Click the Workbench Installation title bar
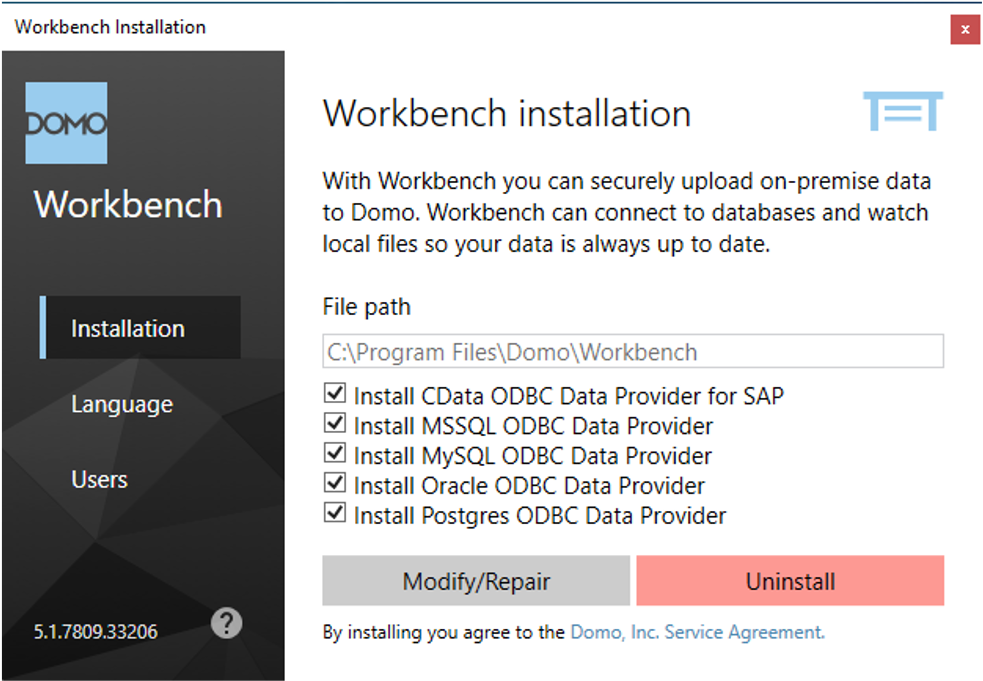This screenshot has width=983, height=681. coord(109,27)
